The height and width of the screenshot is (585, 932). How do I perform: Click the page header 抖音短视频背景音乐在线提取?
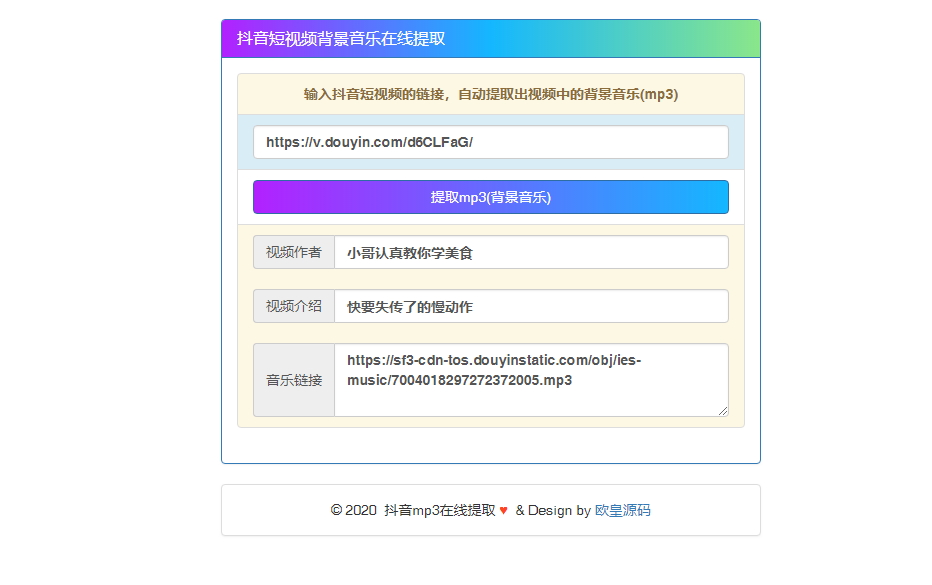tap(341, 40)
